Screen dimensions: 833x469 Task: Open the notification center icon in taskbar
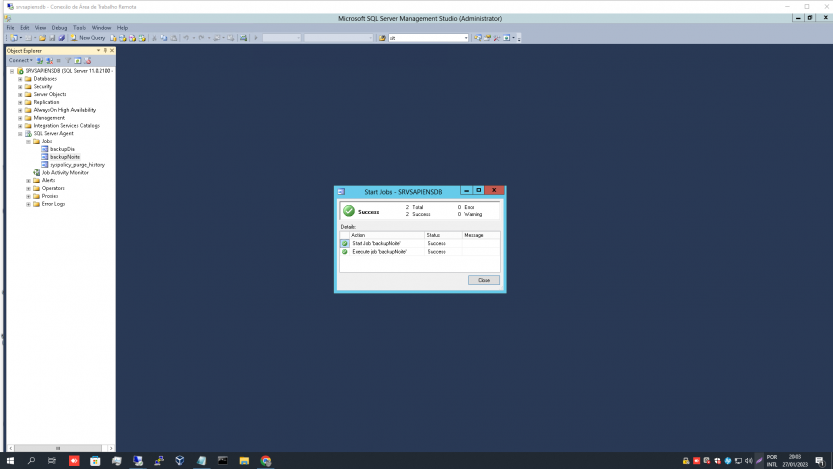pyautogui.click(x=820, y=461)
